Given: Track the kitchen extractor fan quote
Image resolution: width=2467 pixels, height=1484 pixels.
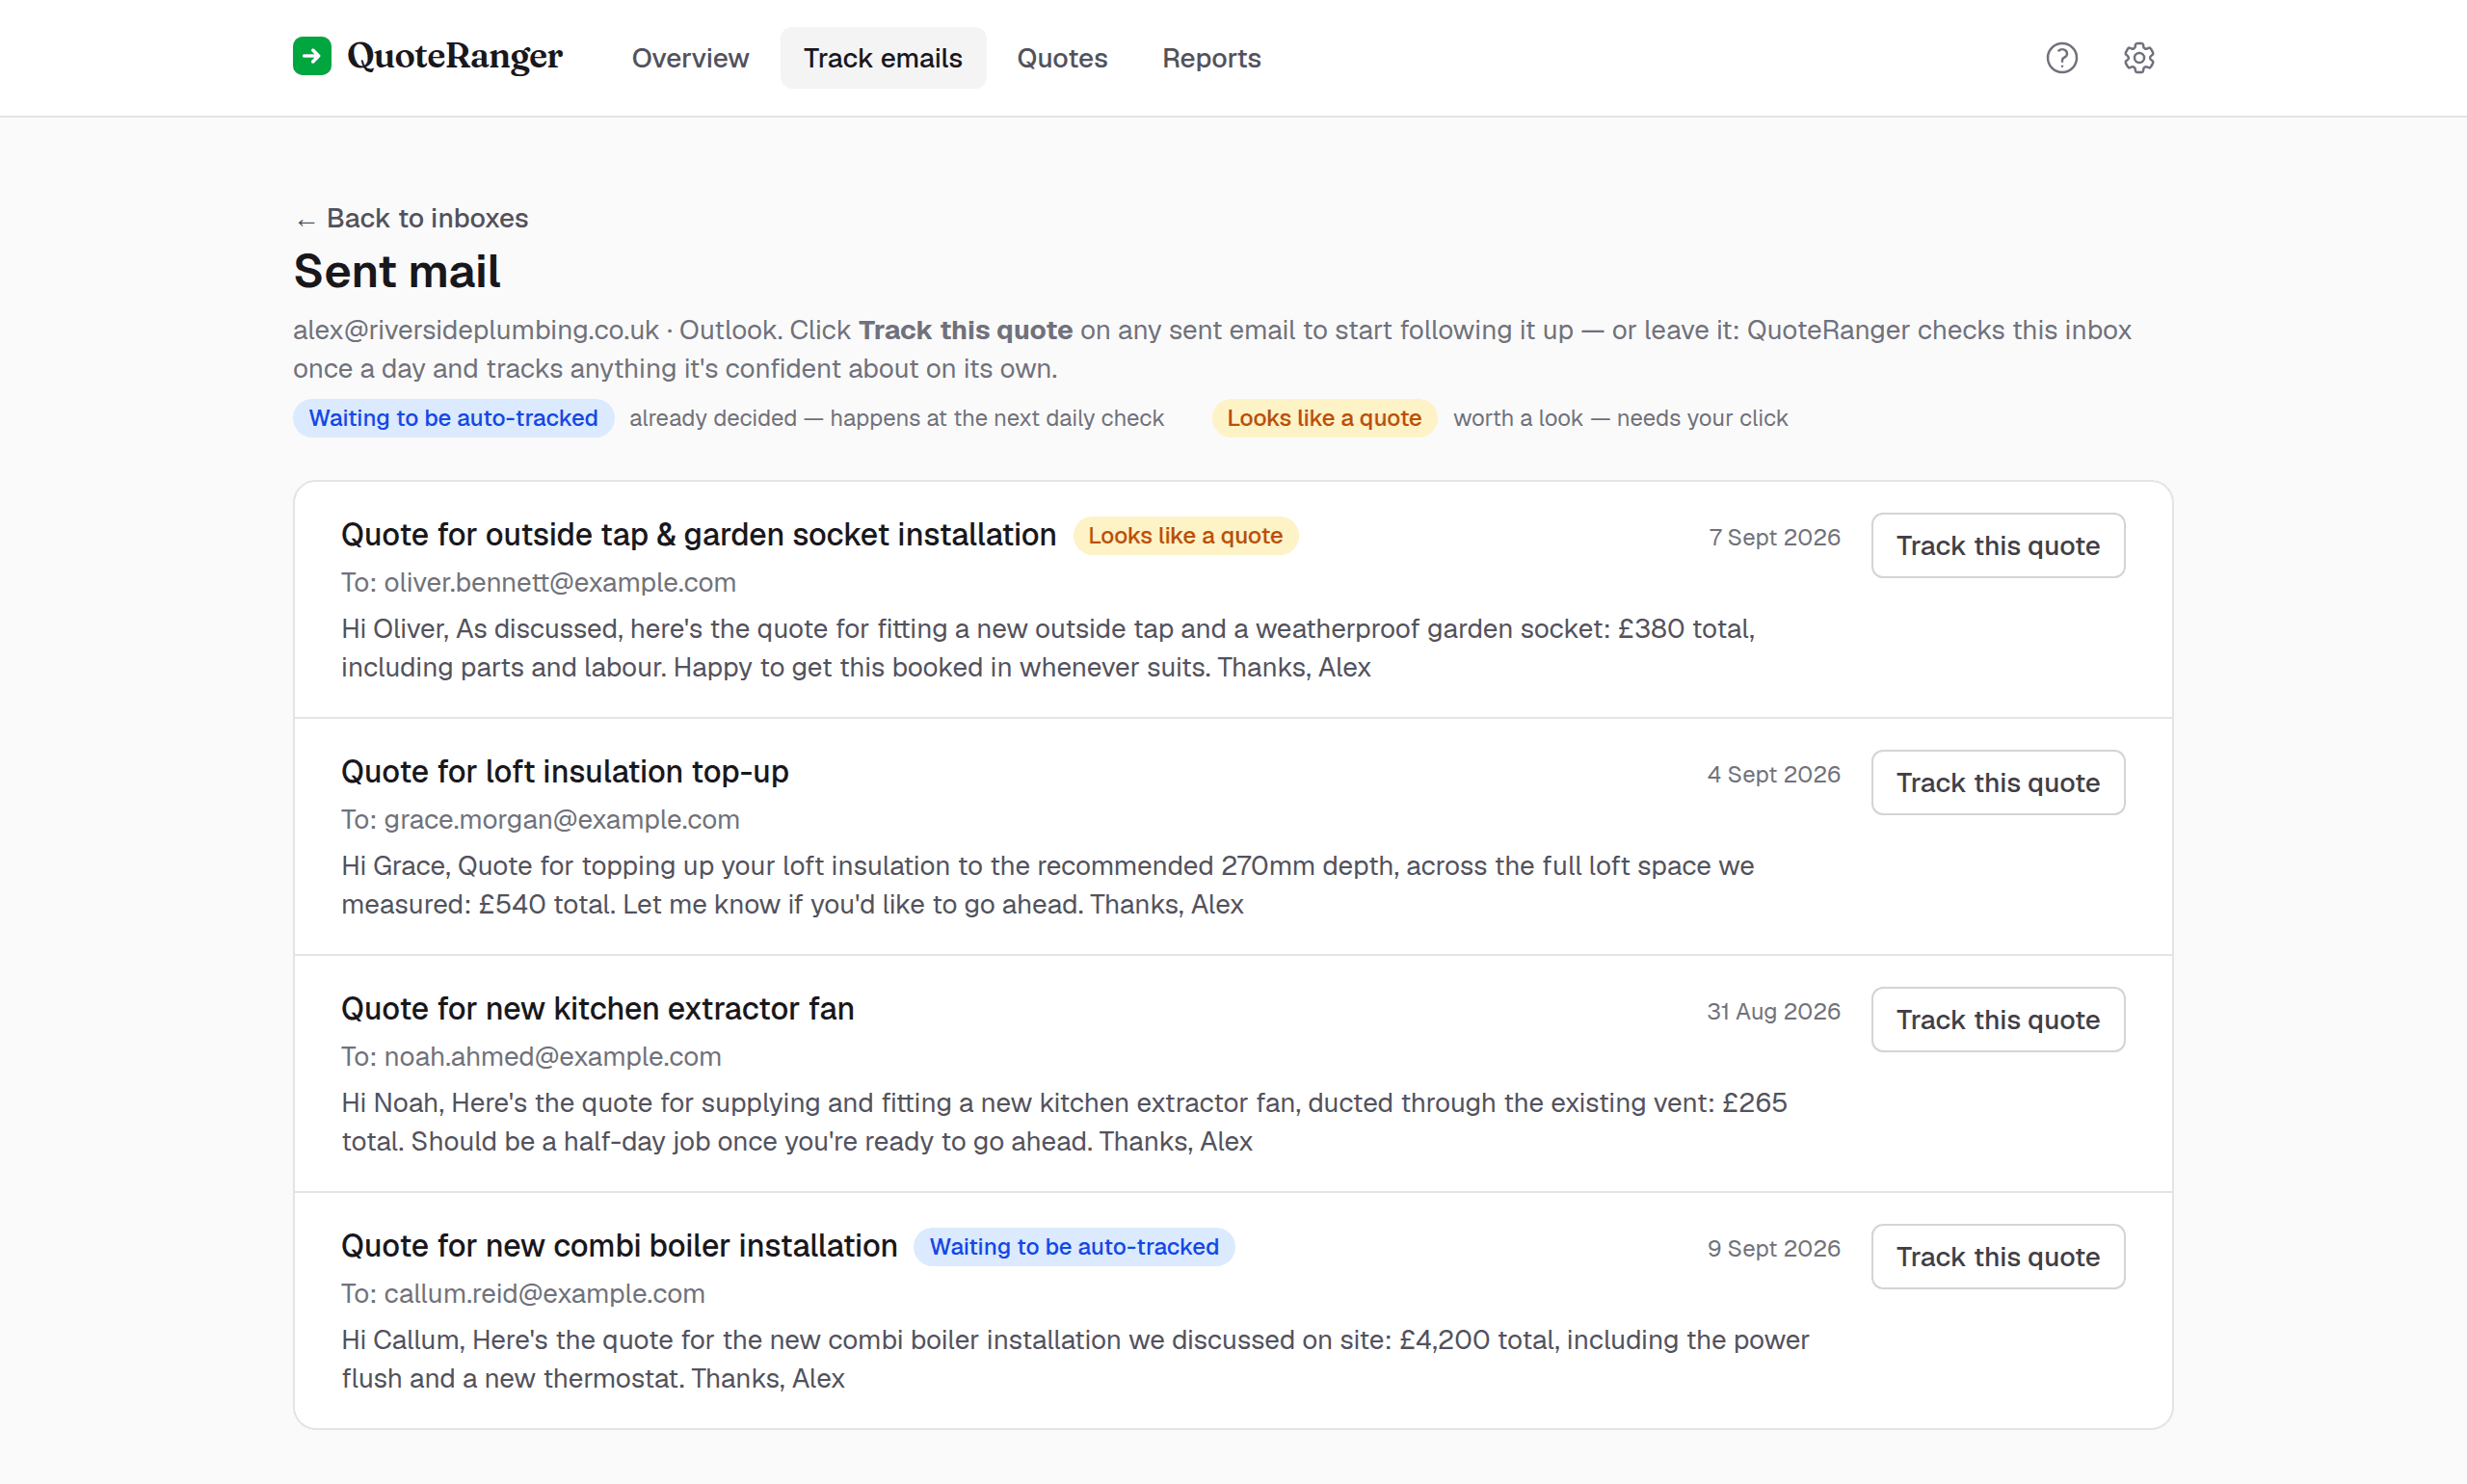Looking at the screenshot, I should pyautogui.click(x=1997, y=1019).
